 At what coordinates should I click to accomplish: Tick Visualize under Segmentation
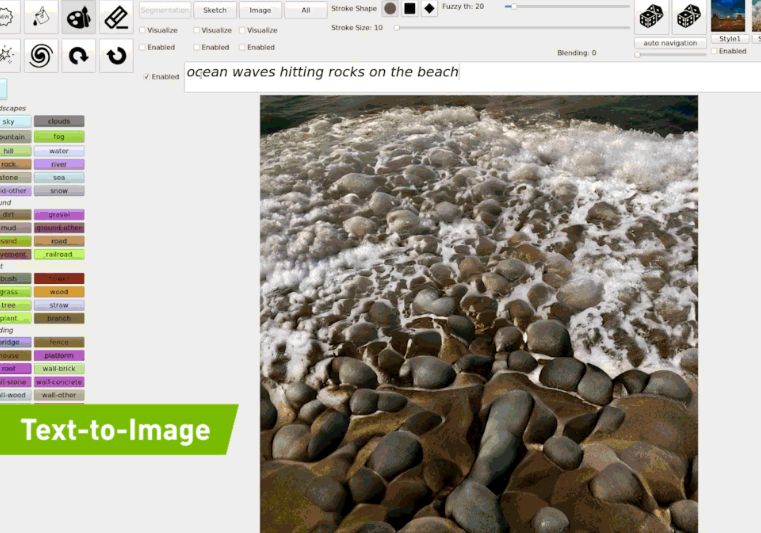click(143, 30)
